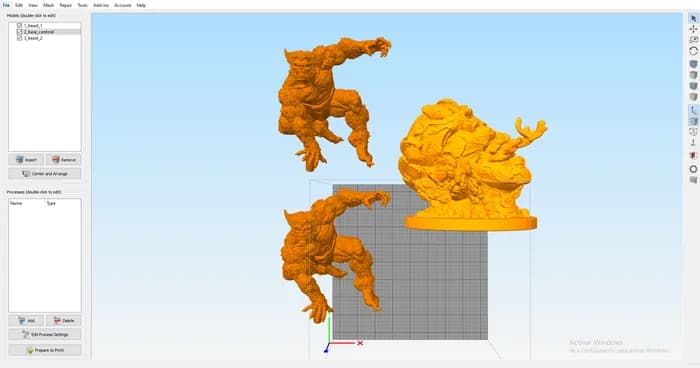Click the Delete process button
This screenshot has height=368, width=700.
63,320
